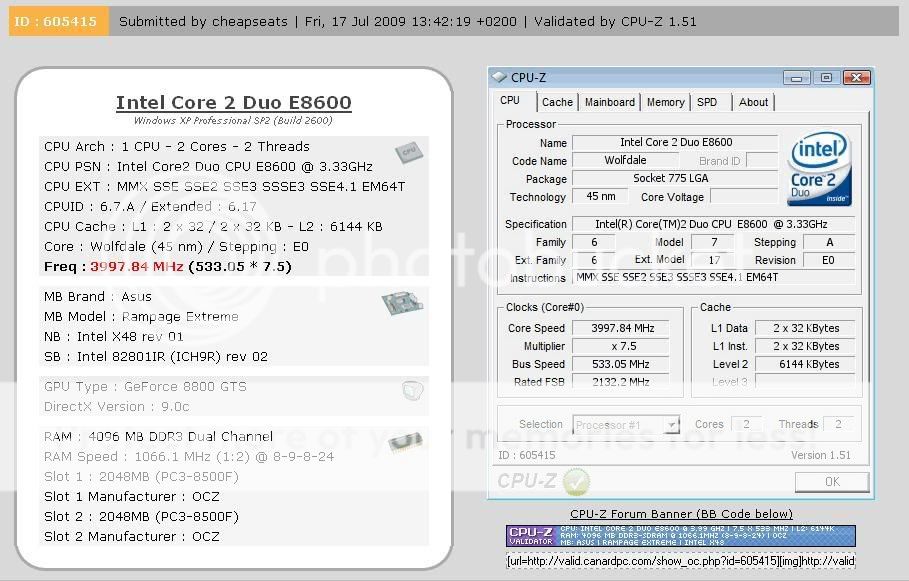Click the GPU icon beside GeForce 8800 GTS
909x581 pixels.
pos(412,390)
